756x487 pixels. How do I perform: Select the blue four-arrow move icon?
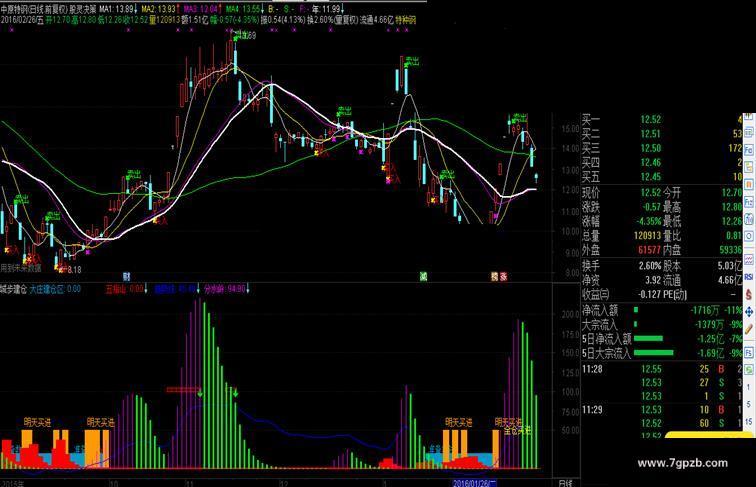tap(749, 311)
